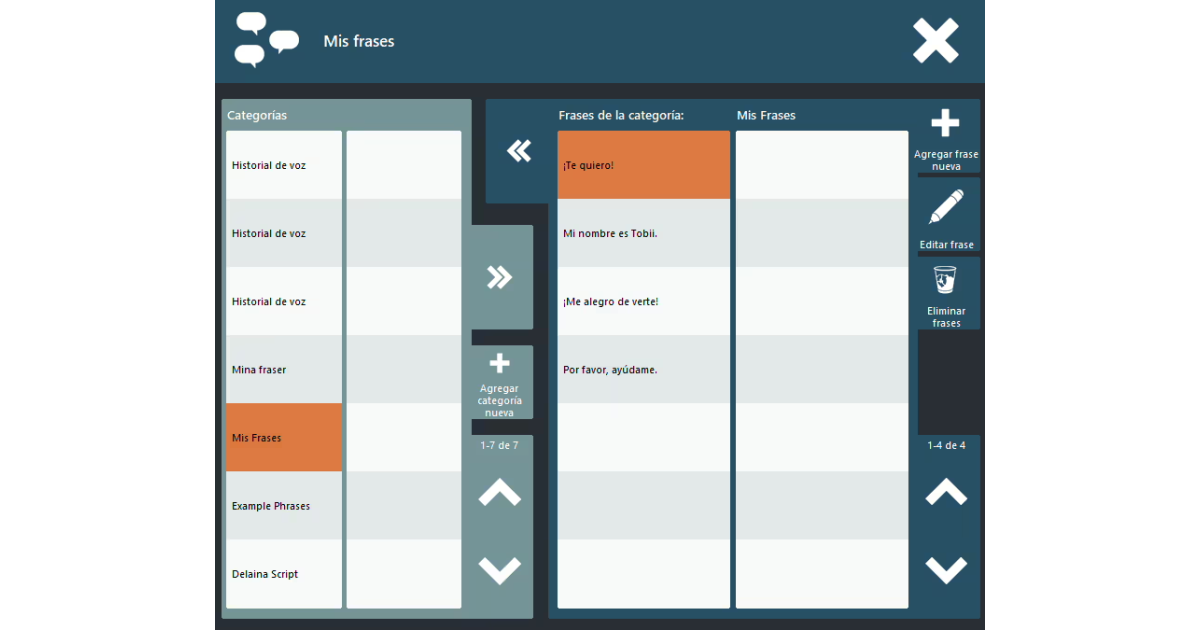Click the plus icon to add new phrase
Image resolution: width=1200 pixels, height=630 pixels.
coord(945,124)
